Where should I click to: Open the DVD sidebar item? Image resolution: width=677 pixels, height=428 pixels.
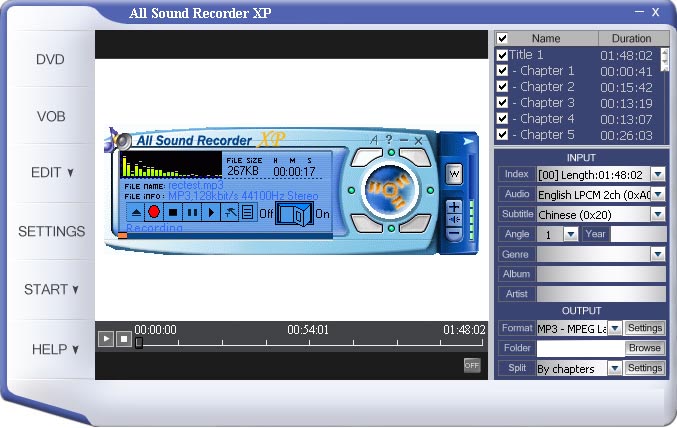pyautogui.click(x=50, y=59)
